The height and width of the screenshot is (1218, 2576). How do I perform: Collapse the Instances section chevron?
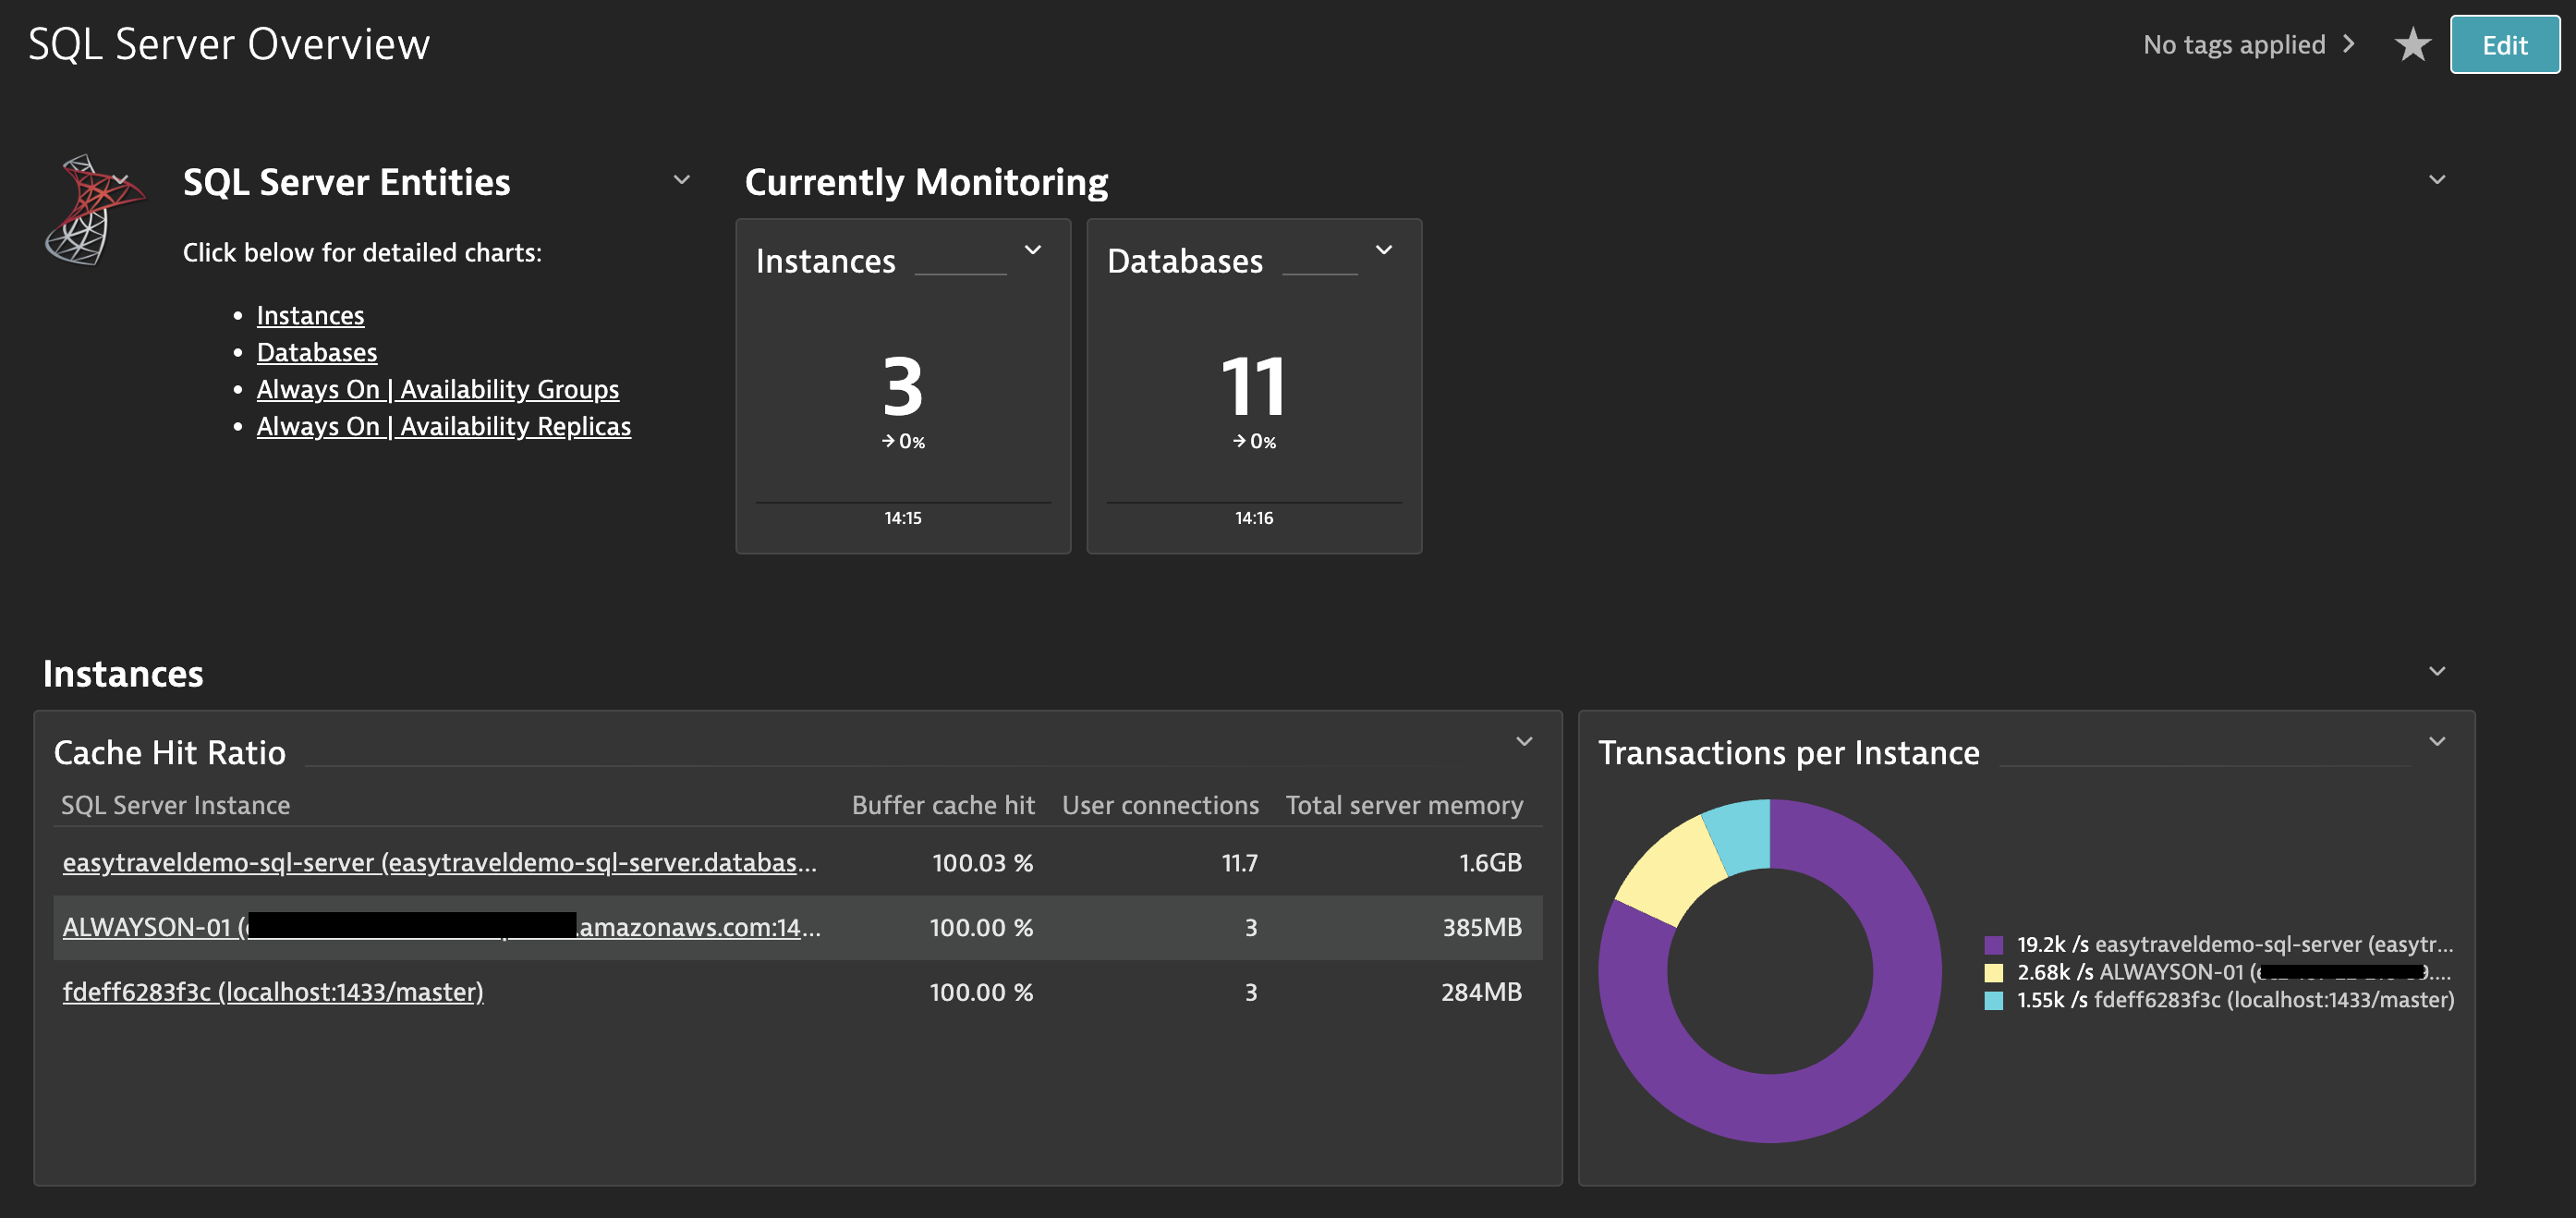(x=2437, y=671)
